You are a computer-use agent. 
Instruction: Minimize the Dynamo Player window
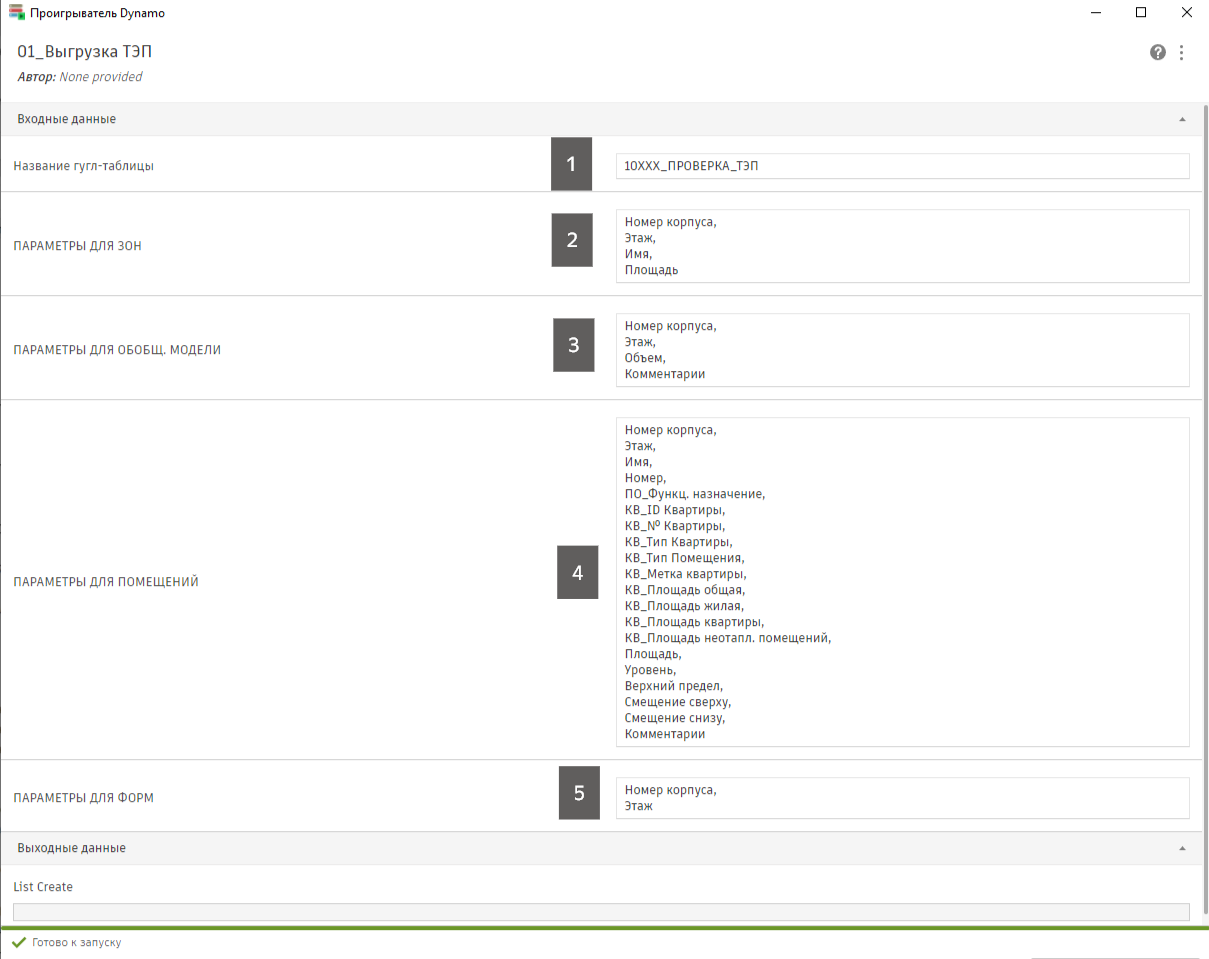(x=1095, y=13)
